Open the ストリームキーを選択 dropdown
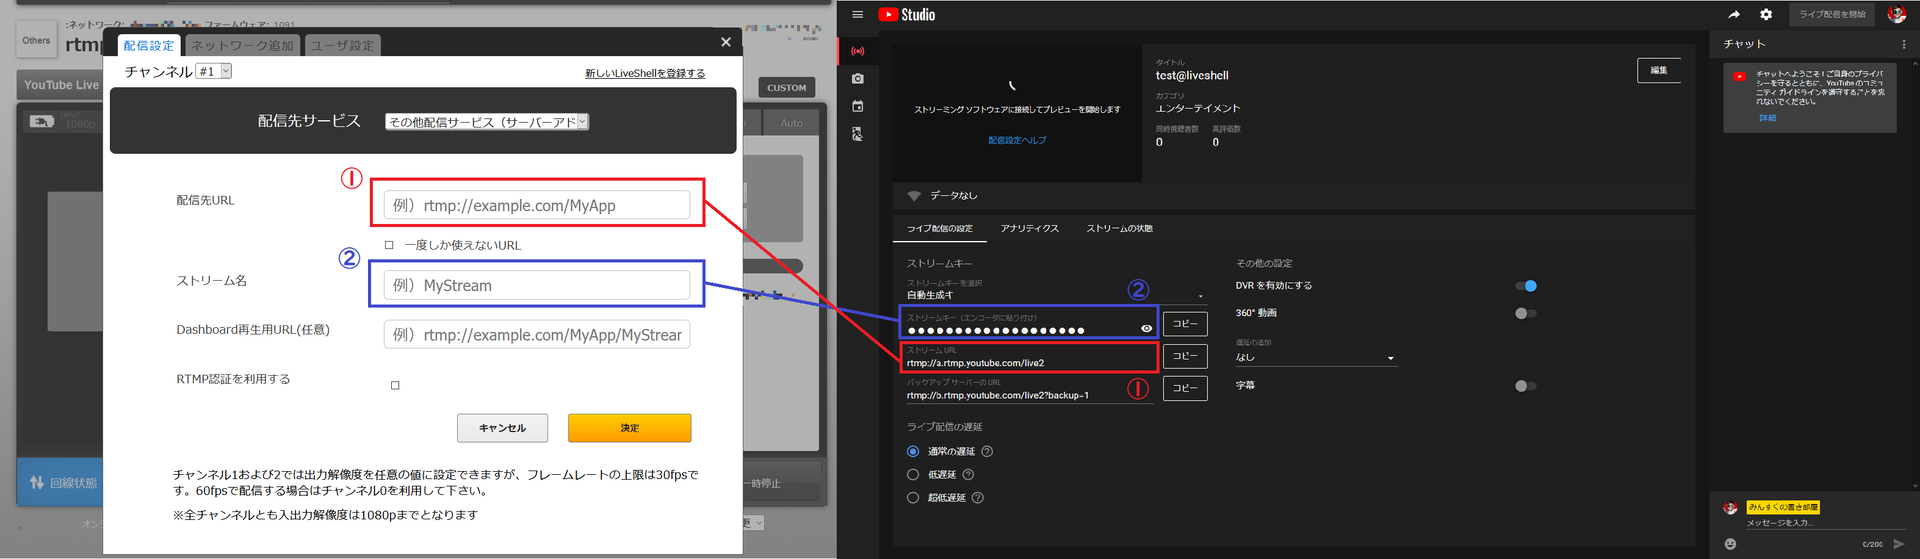1920x559 pixels. (x=1056, y=291)
